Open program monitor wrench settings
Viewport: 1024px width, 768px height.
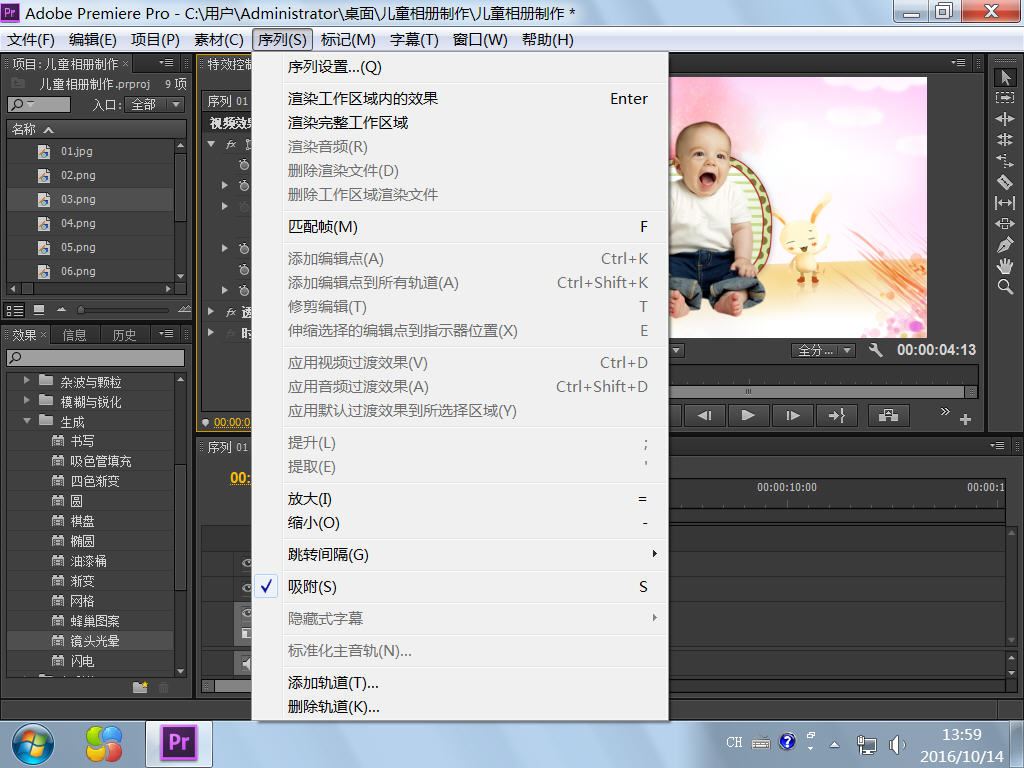[875, 350]
